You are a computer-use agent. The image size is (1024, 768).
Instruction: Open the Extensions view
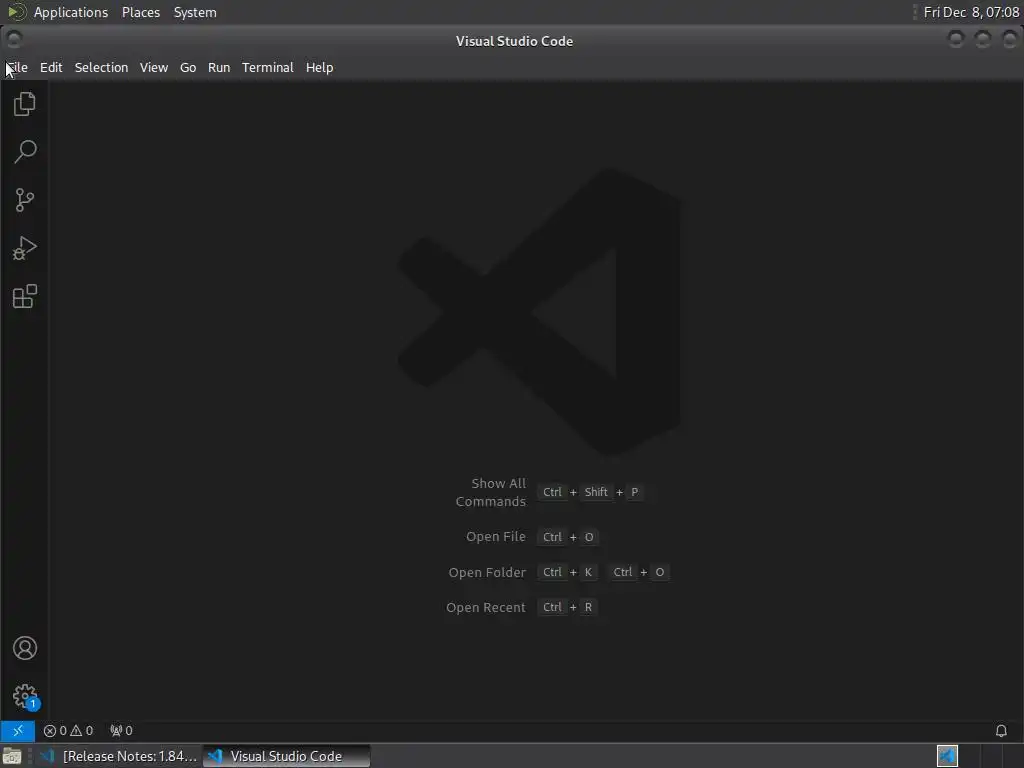tap(25, 296)
